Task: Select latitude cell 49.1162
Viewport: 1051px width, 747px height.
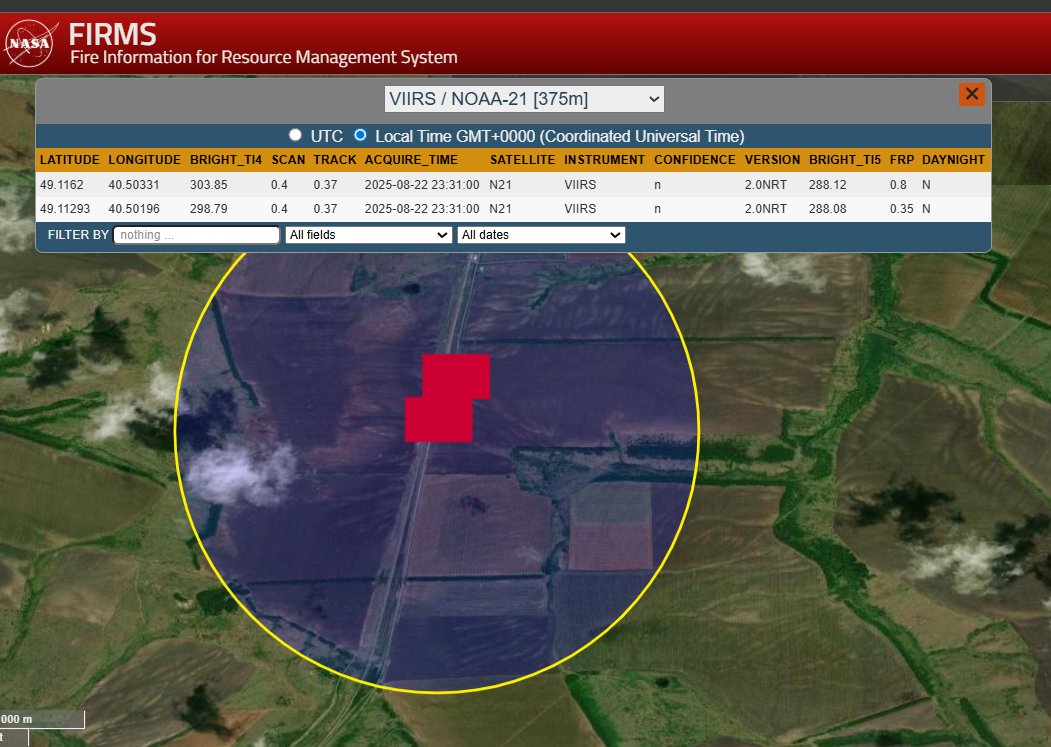Action: 61,184
